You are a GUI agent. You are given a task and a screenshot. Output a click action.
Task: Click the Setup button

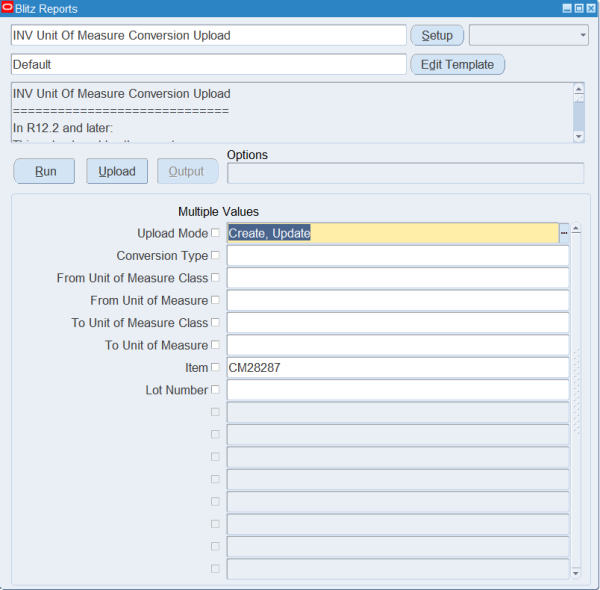[x=437, y=35]
